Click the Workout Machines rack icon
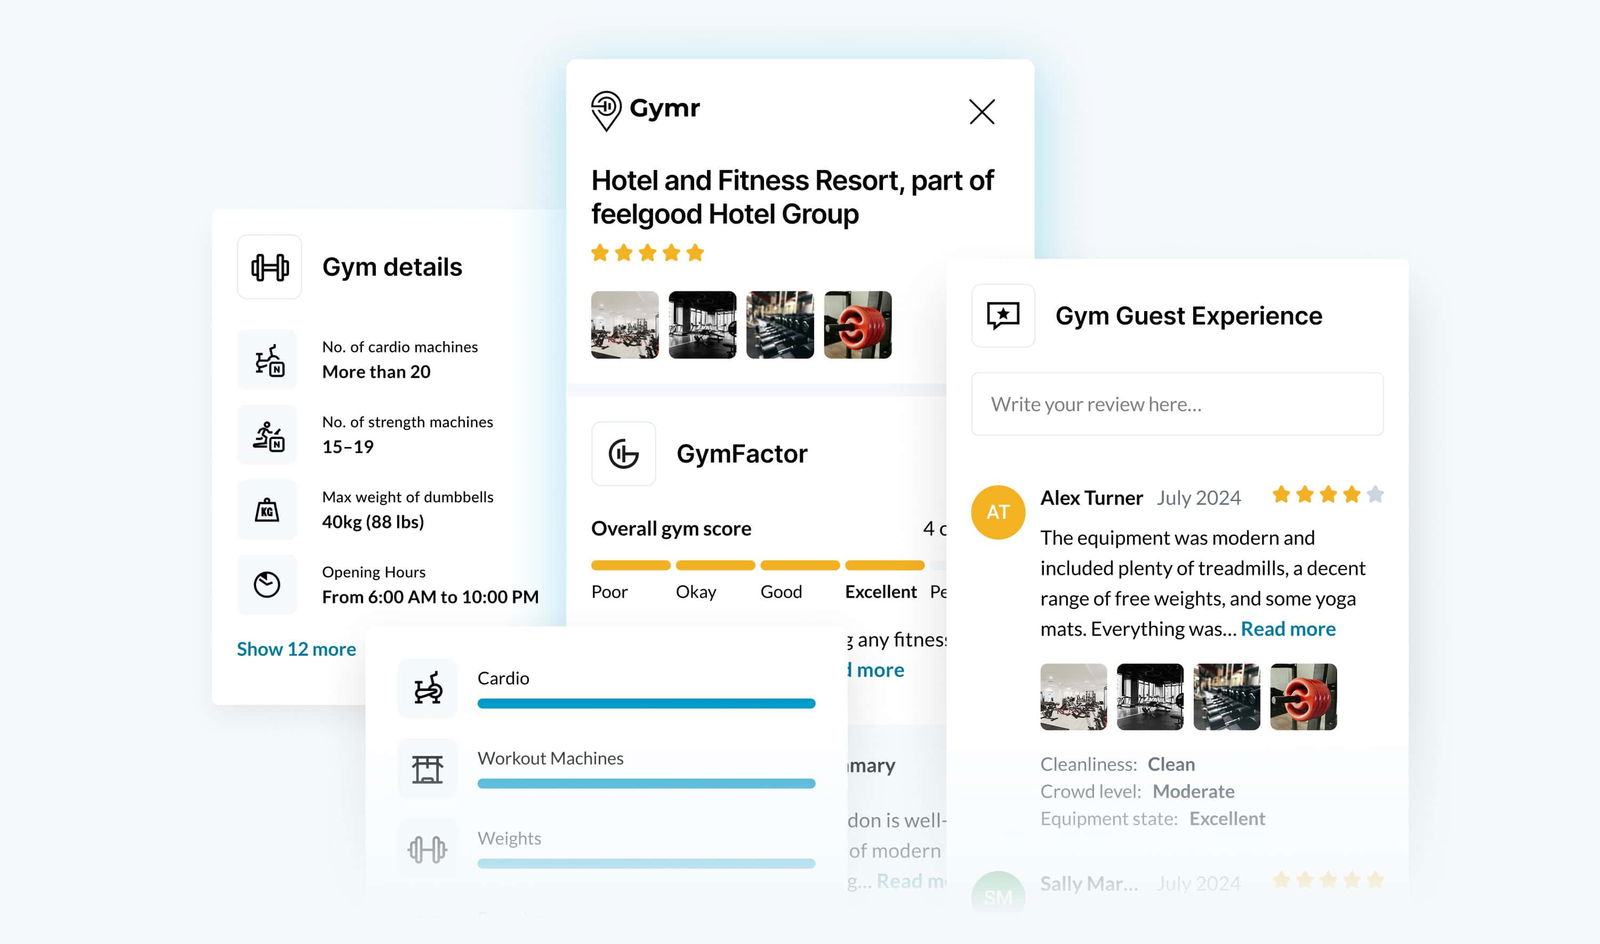Image resolution: width=1600 pixels, height=944 pixels. point(428,768)
